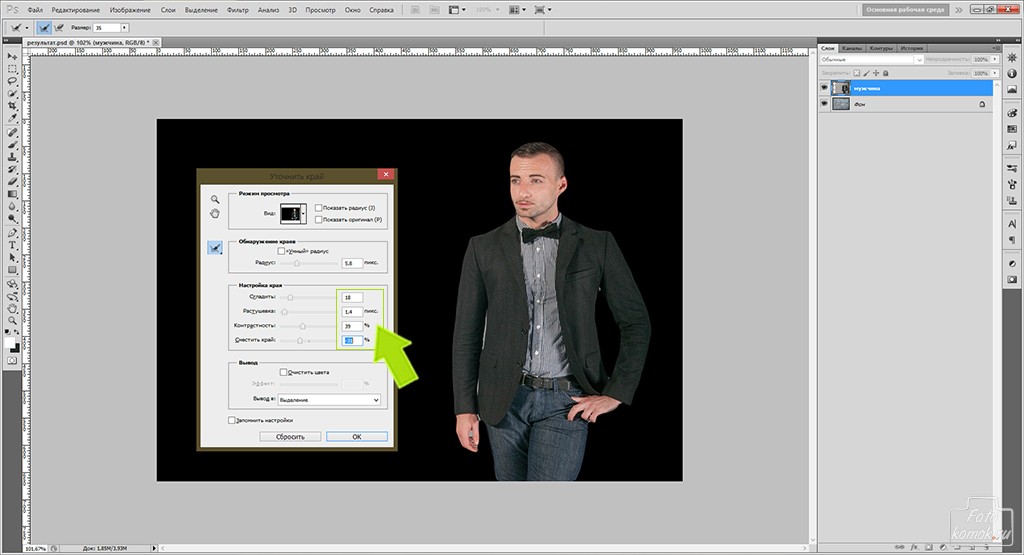Expand the "Вид" view mode dropdown
This screenshot has width=1024, height=555.
click(294, 213)
